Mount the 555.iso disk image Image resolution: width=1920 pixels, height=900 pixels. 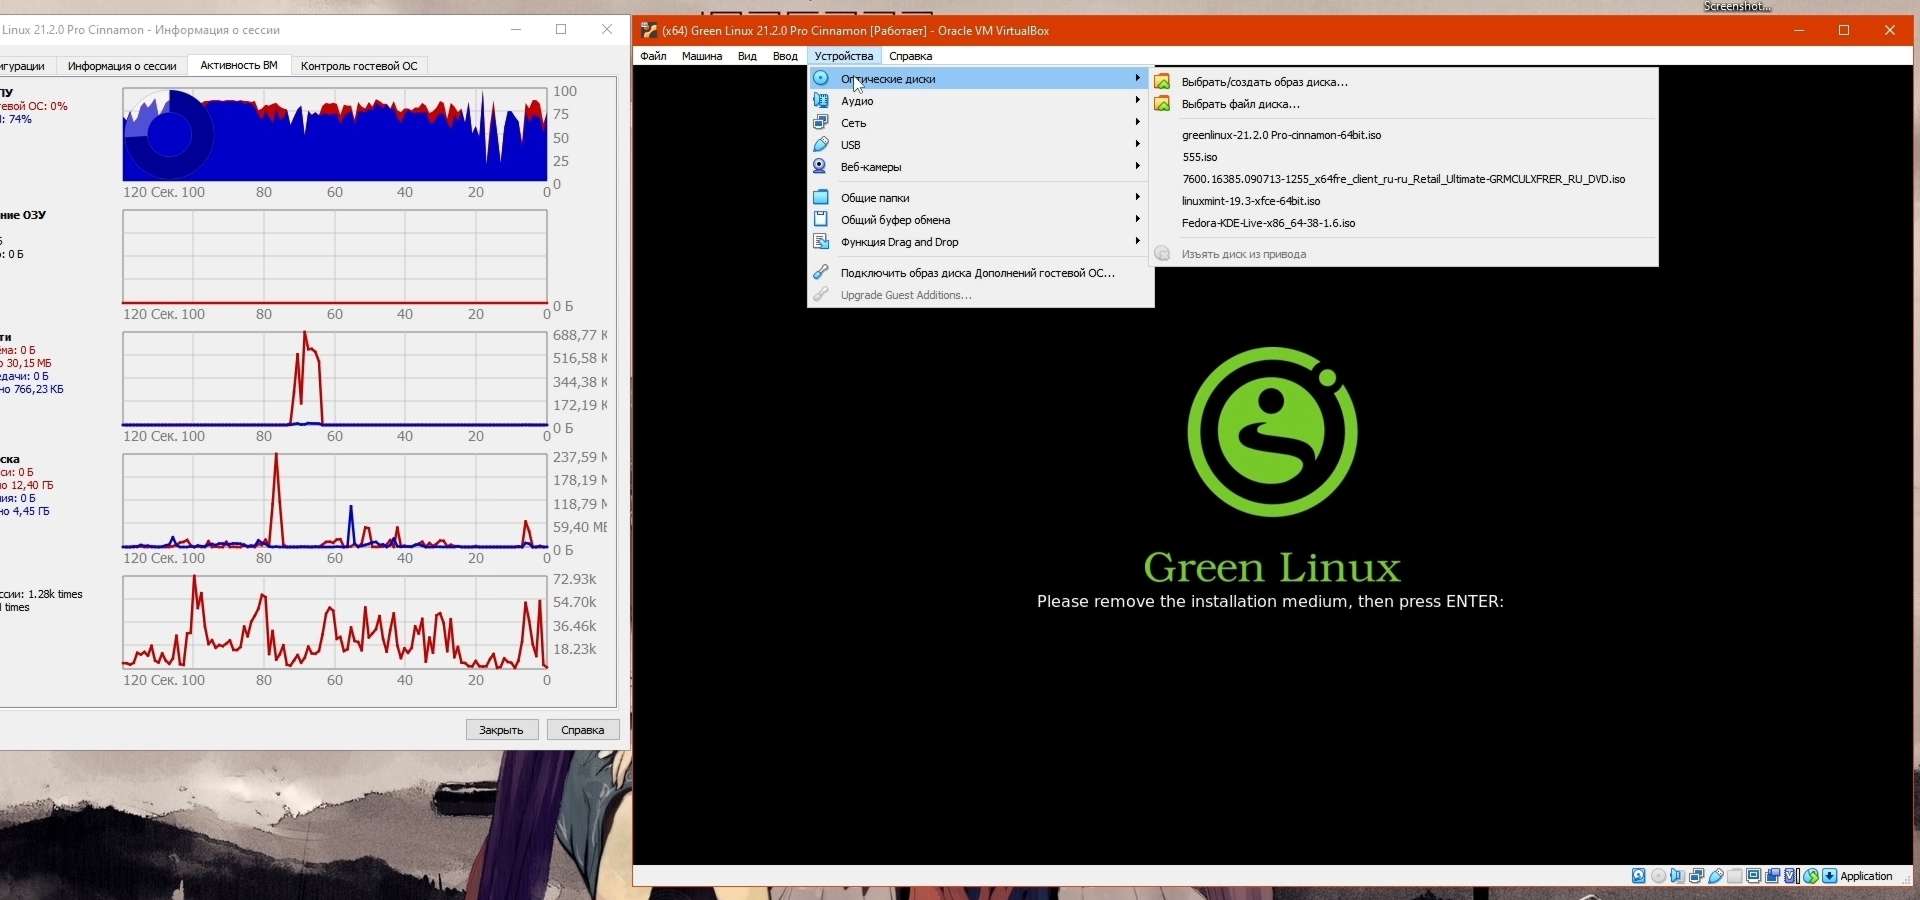(x=1405, y=156)
